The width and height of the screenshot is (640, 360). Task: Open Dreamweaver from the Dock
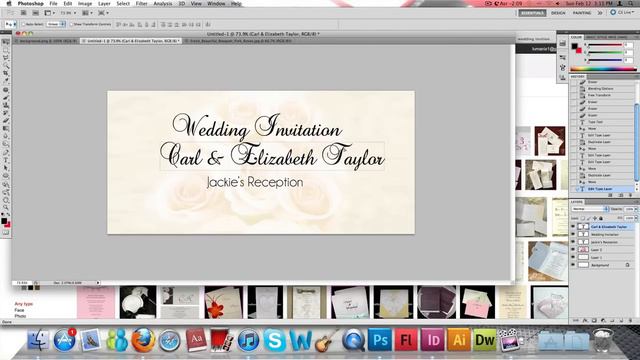click(485, 340)
